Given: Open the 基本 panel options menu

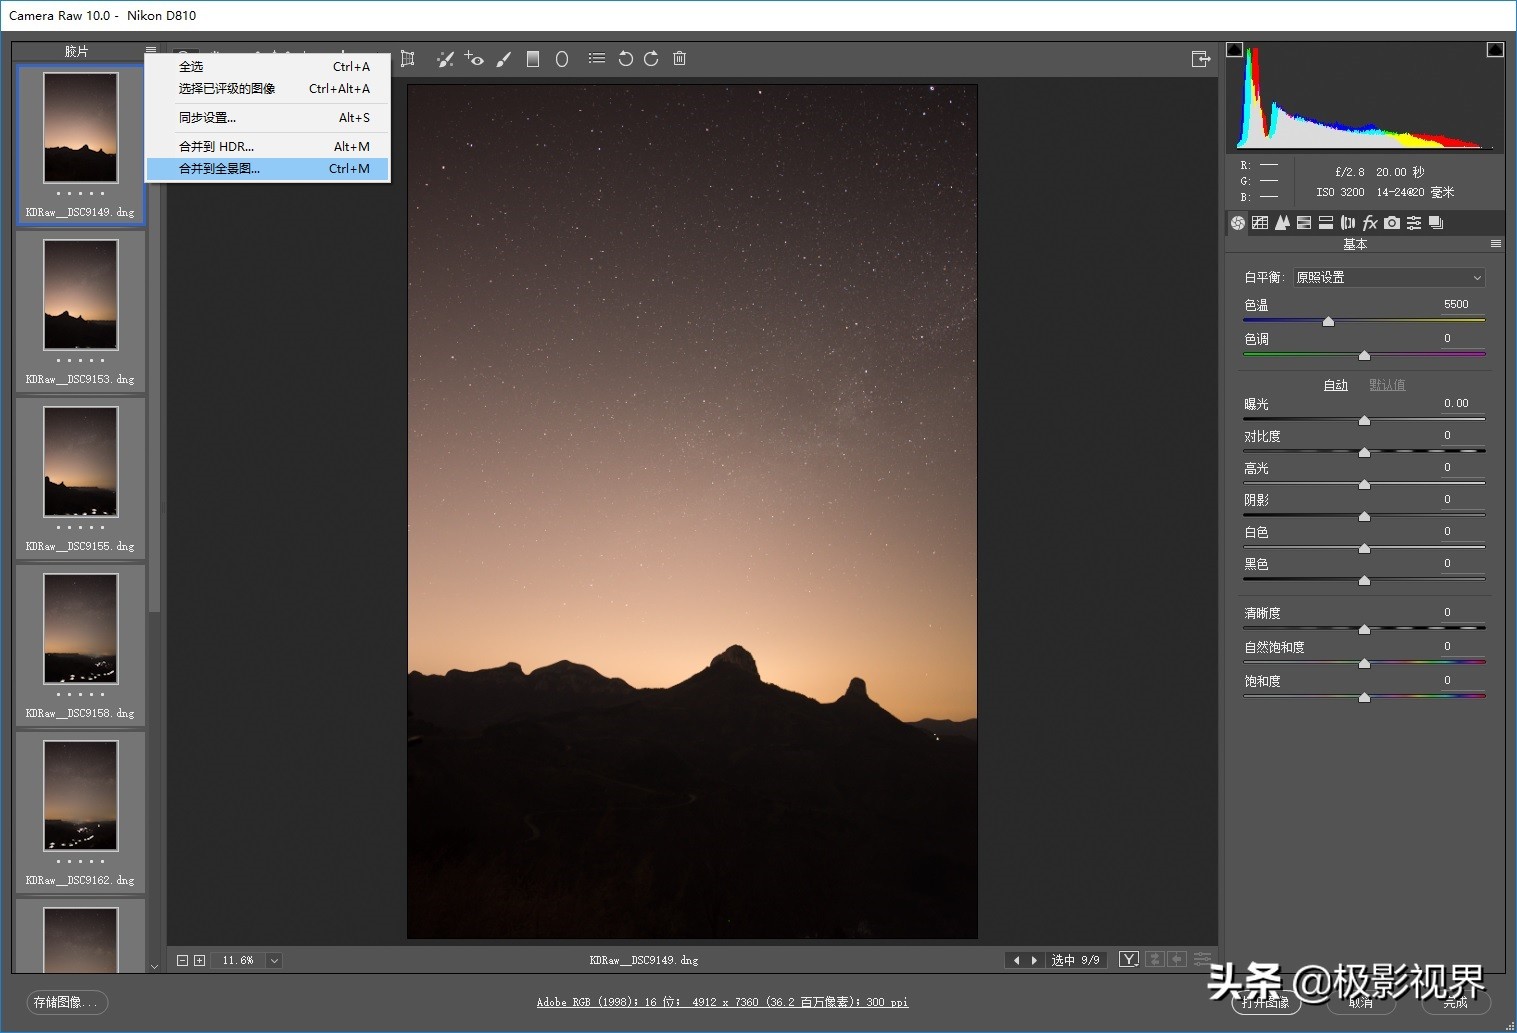Looking at the screenshot, I should (x=1496, y=244).
